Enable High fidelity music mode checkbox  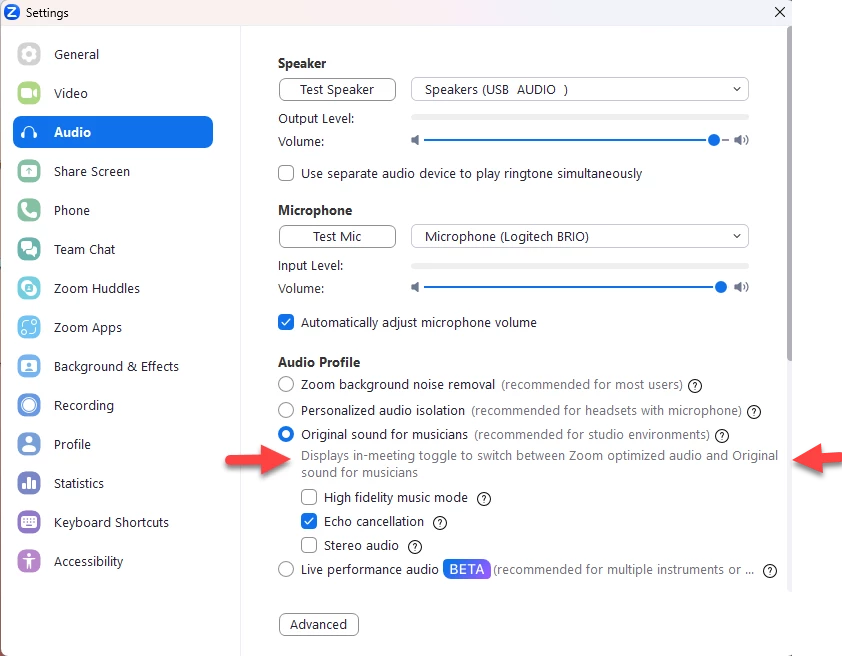point(309,497)
